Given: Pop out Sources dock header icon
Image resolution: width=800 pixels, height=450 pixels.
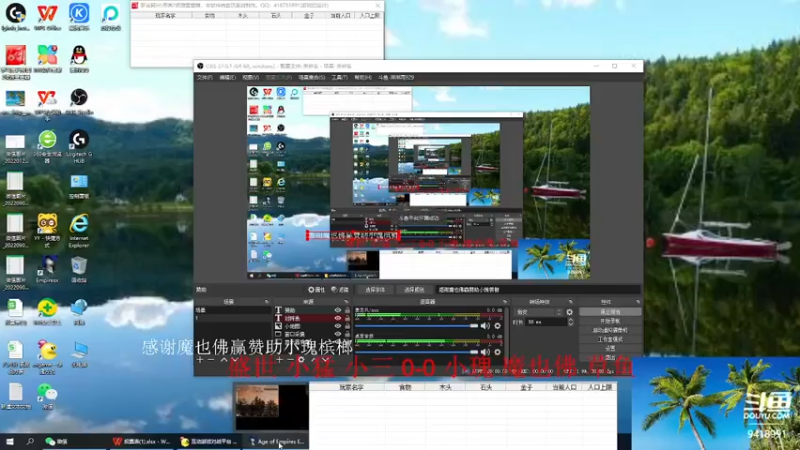Looking at the screenshot, I should click(346, 302).
